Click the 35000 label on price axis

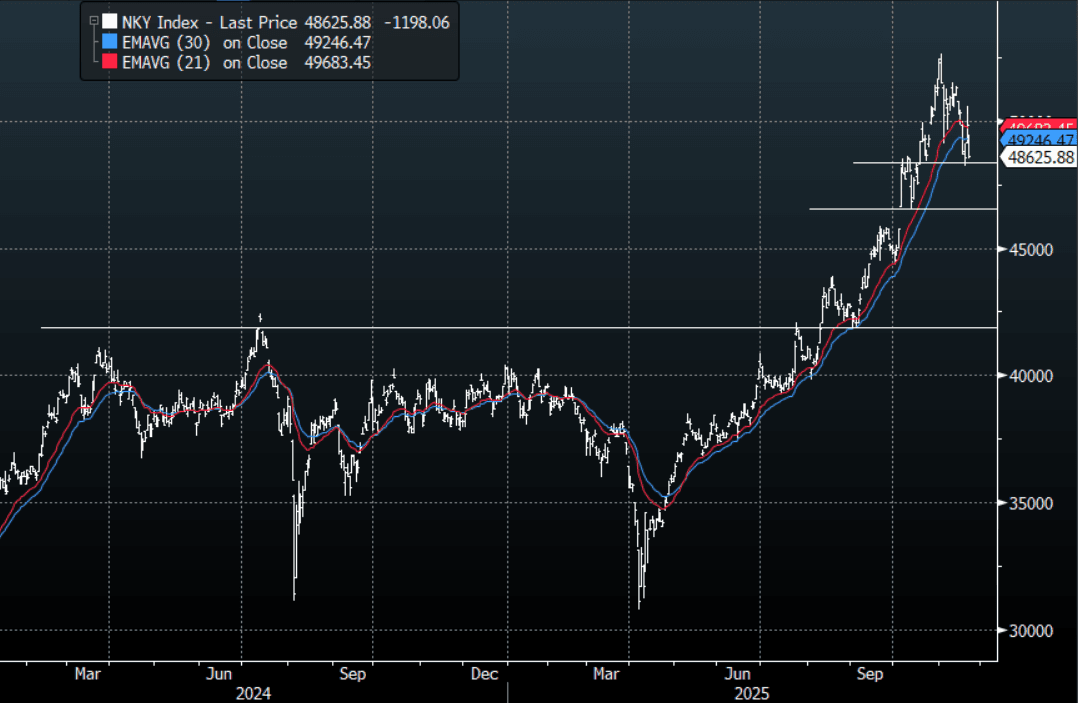pos(1031,503)
